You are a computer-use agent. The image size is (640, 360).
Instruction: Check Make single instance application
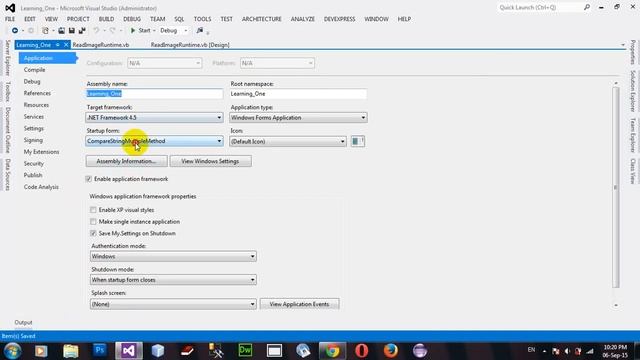click(93, 222)
